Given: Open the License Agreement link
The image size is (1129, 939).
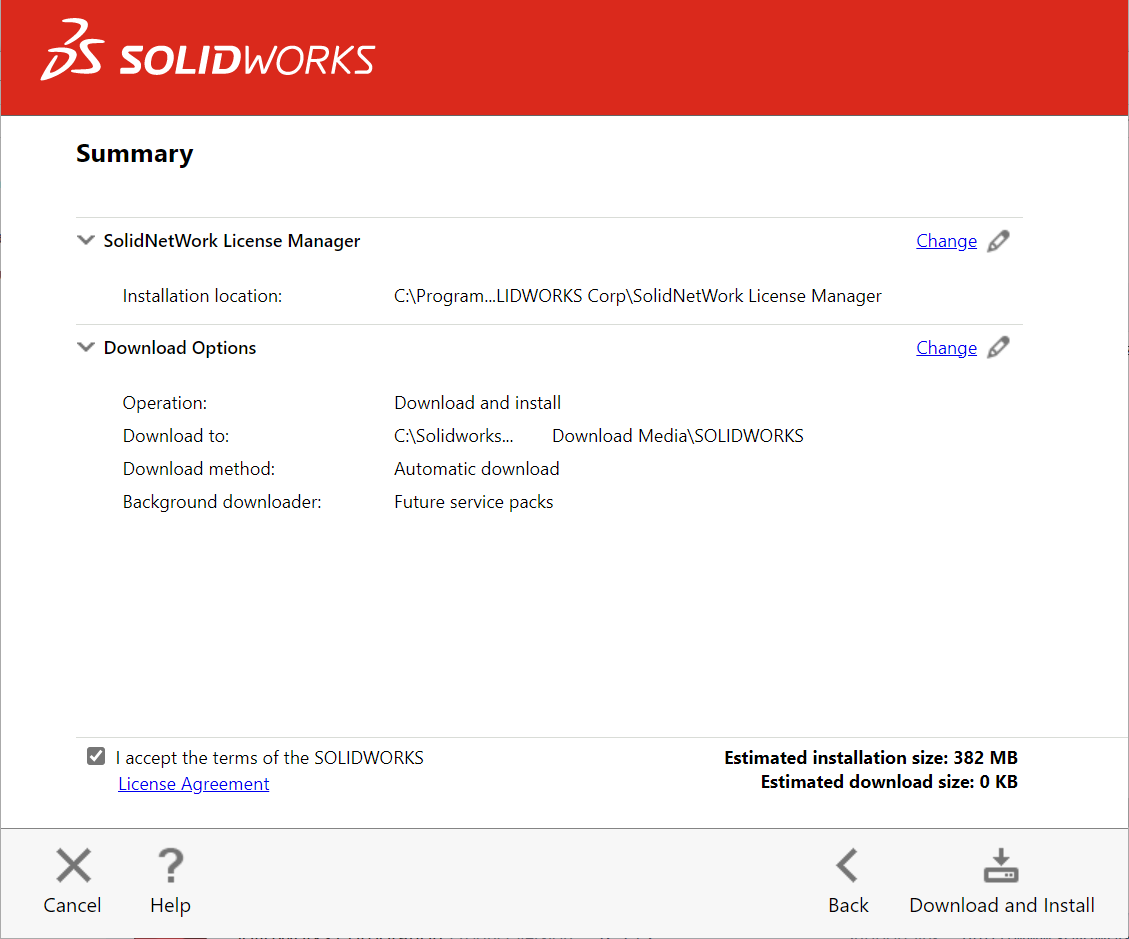Looking at the screenshot, I should (x=194, y=783).
